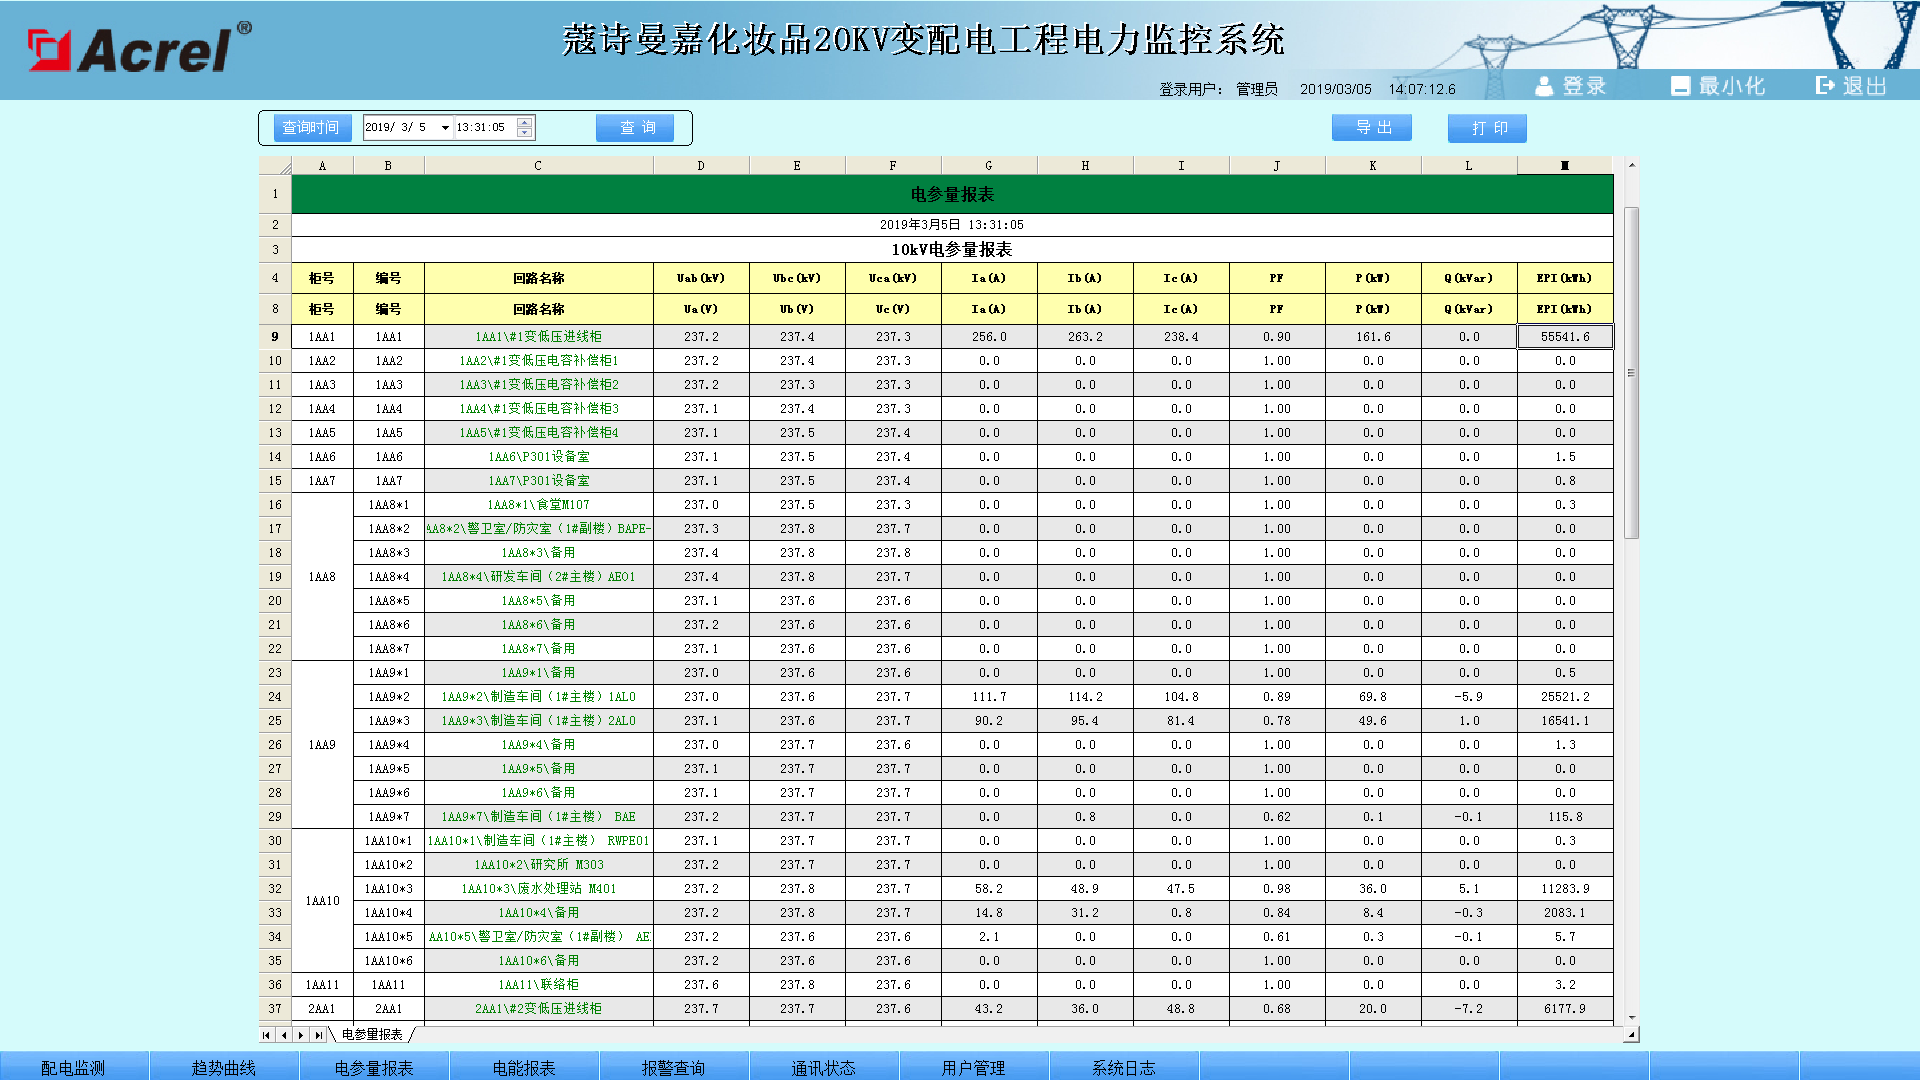The height and width of the screenshot is (1080, 1920).
Task: Click the 打印 print button
Action: point(1487,127)
